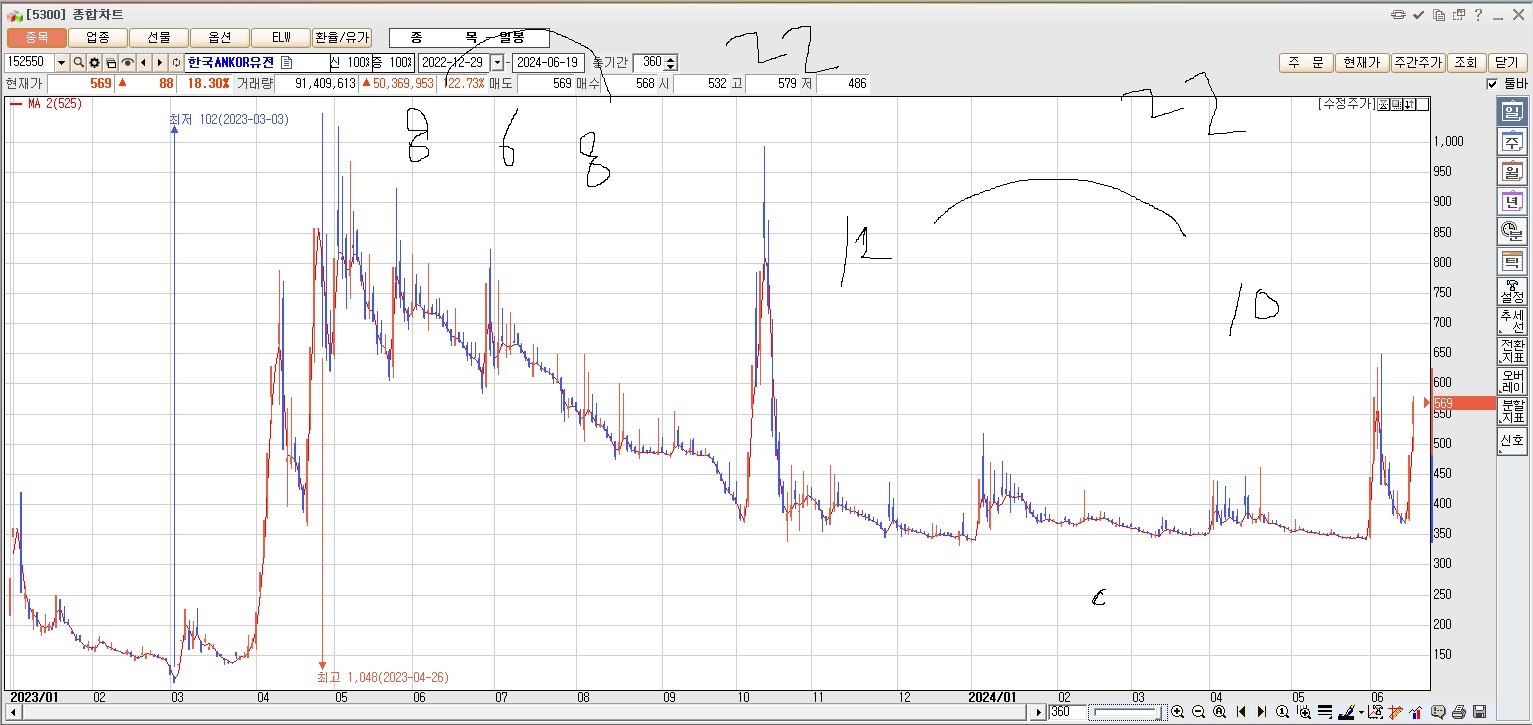Click the 조회 query button
This screenshot has height=725, width=1533.
tap(1465, 63)
